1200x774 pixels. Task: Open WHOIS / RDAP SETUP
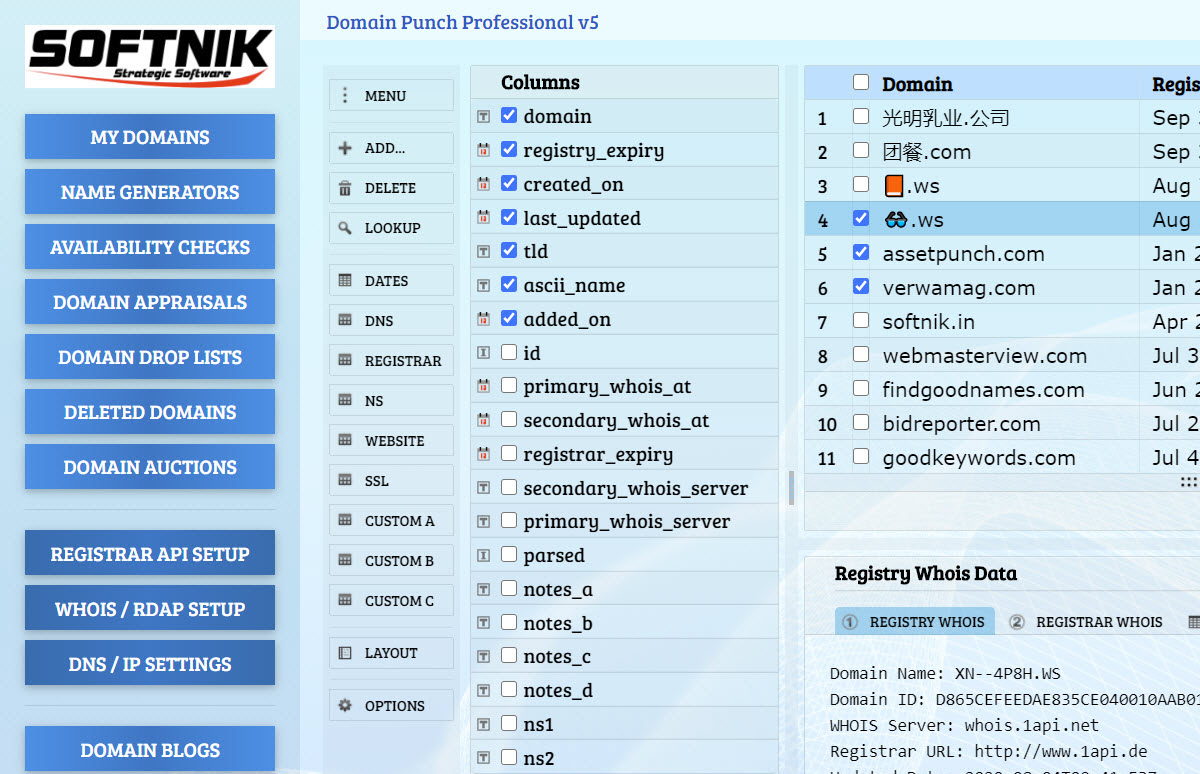coord(150,609)
